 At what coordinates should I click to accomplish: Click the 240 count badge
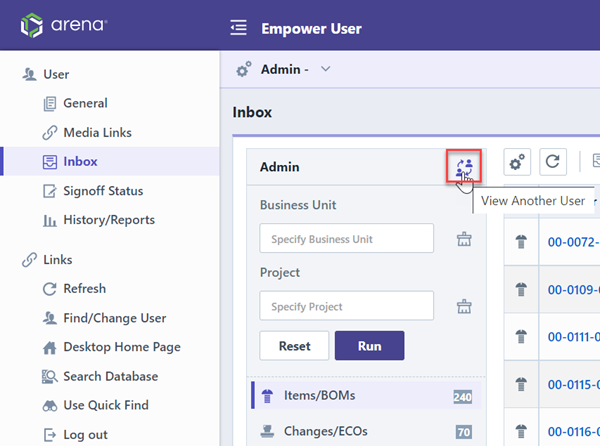pyautogui.click(x=463, y=397)
